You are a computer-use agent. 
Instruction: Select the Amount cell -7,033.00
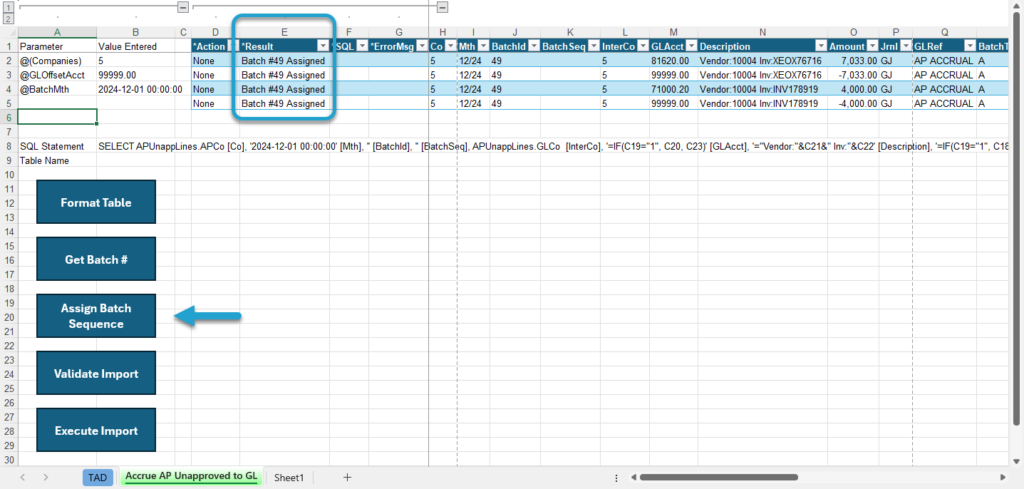coord(853,75)
